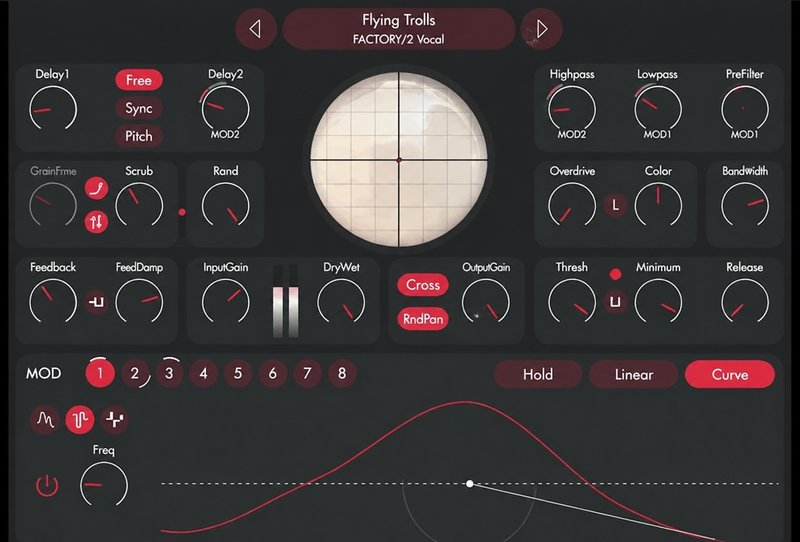Click the Thresh knob
Viewport: 800px width, 542px height.
coord(571,301)
